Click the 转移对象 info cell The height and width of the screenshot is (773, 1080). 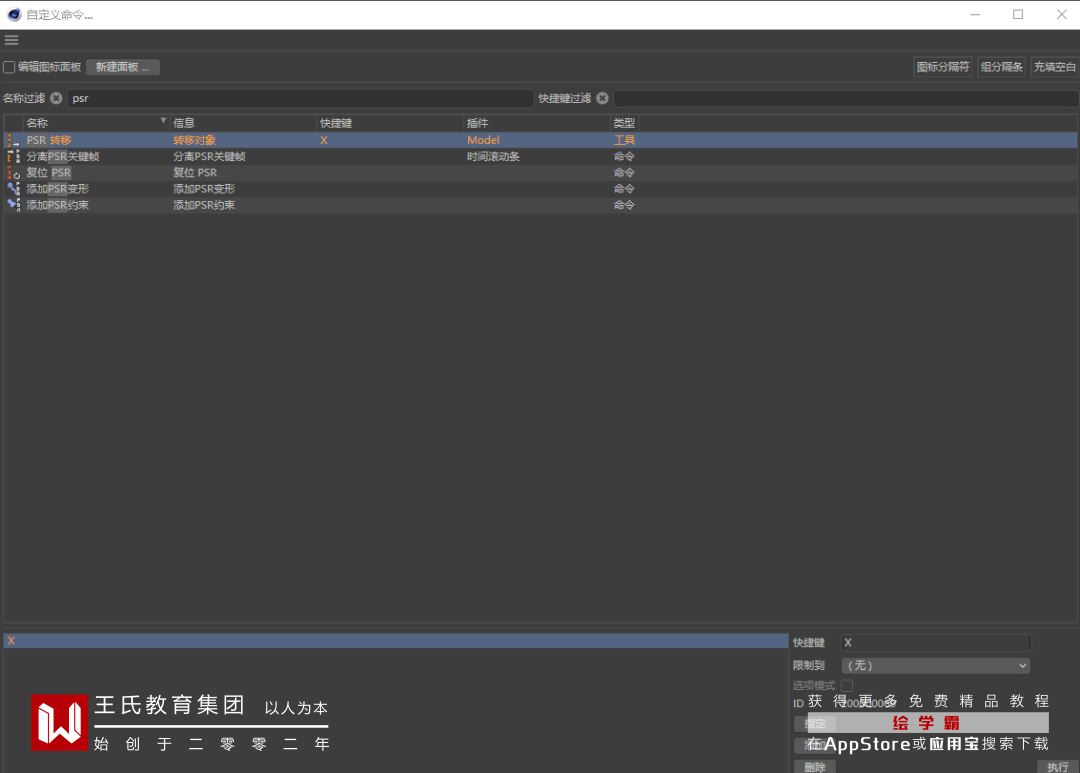[x=194, y=140]
